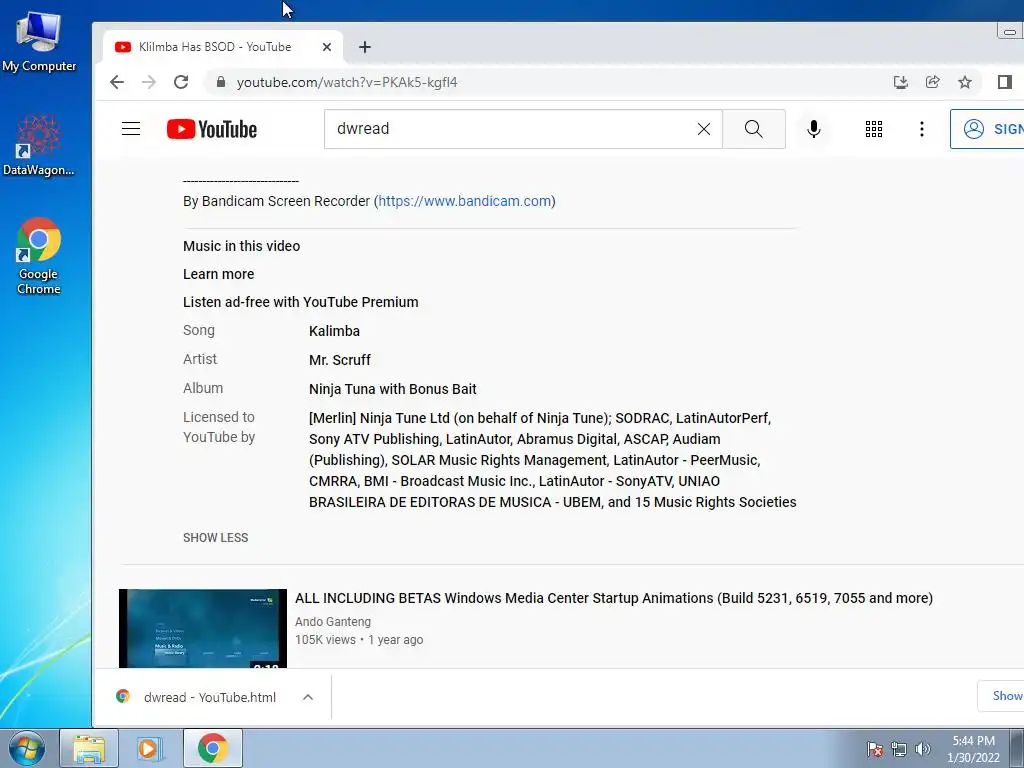
Task: Click the Music in this video heading
Action: coord(242,246)
